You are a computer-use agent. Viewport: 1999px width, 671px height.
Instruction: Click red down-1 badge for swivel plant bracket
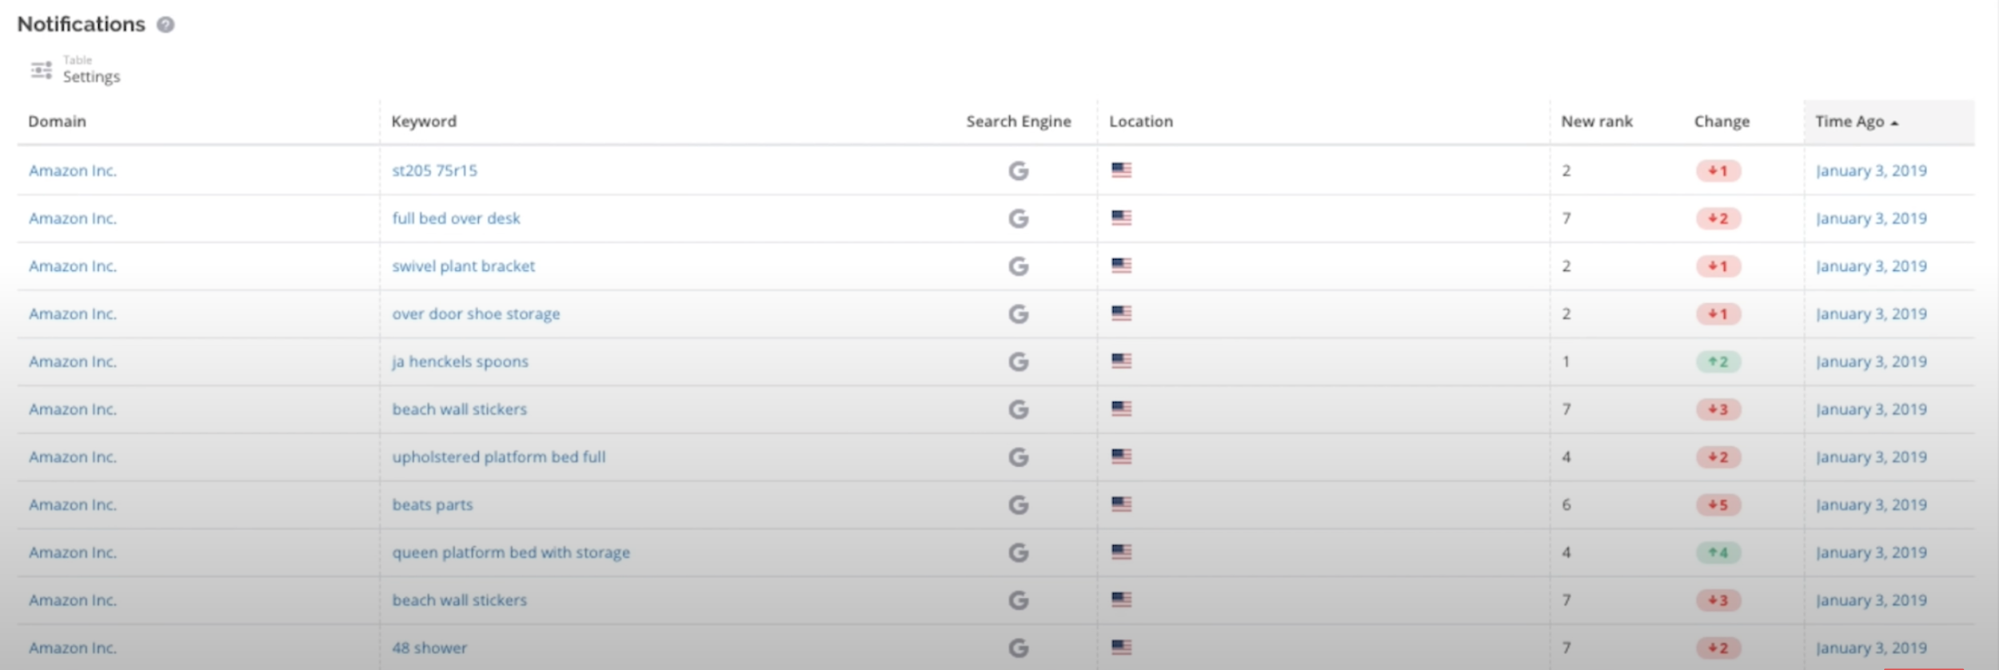[1718, 266]
